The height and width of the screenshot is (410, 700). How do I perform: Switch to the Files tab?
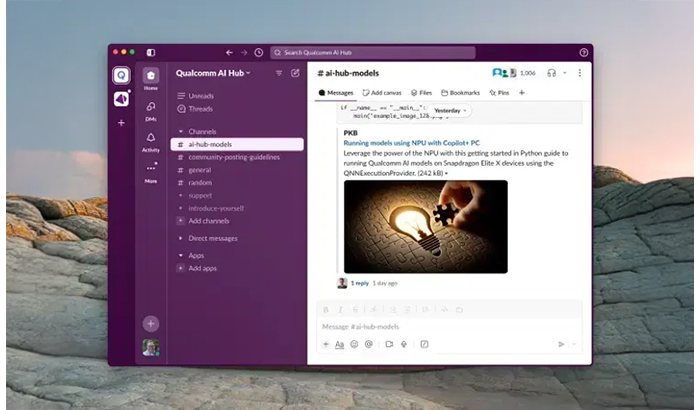coord(421,93)
